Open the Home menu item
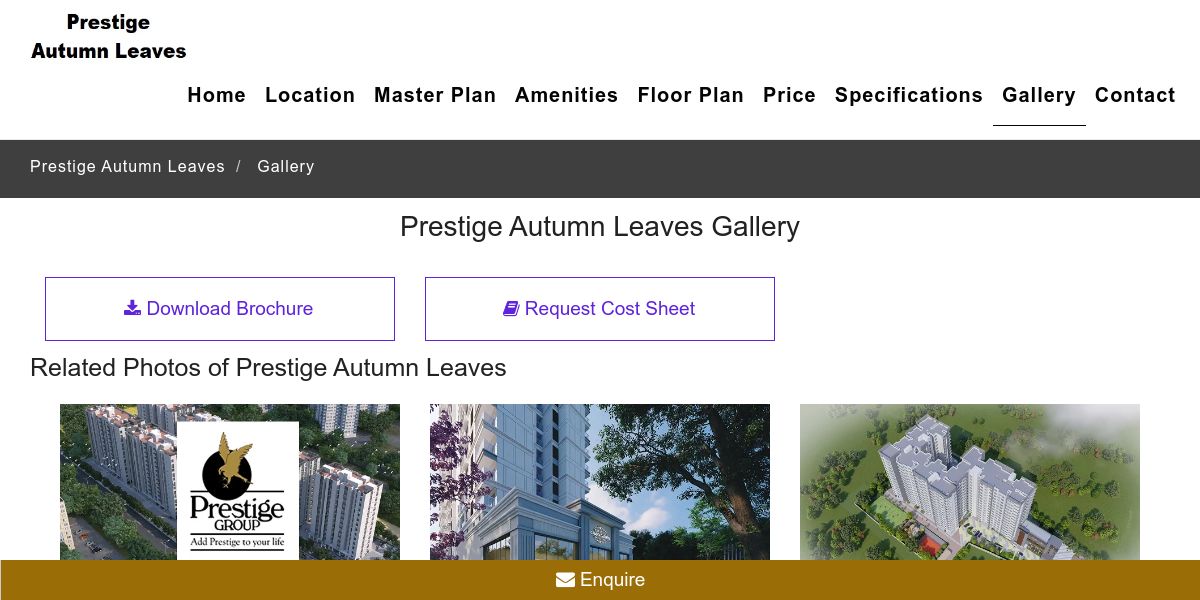The image size is (1200, 600). pyautogui.click(x=216, y=95)
